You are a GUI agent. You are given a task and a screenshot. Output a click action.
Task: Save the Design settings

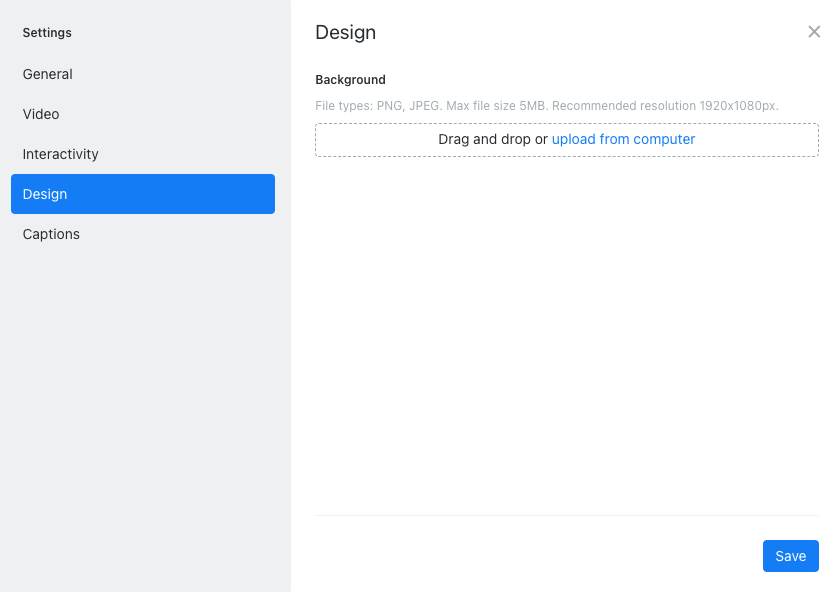(x=790, y=556)
